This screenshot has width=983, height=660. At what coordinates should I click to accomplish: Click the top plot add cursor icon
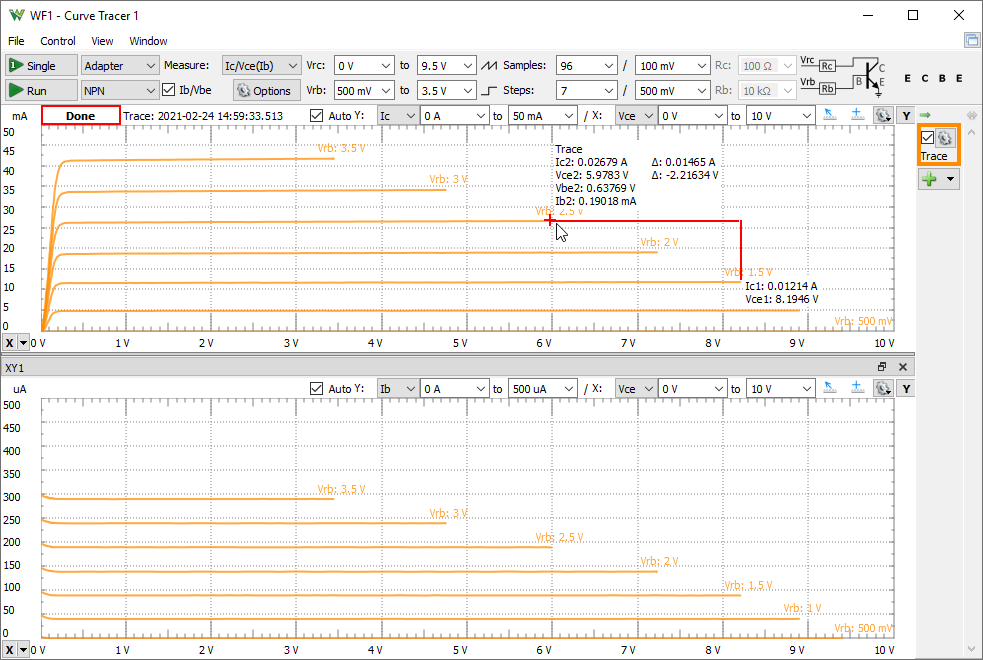[x=857, y=115]
